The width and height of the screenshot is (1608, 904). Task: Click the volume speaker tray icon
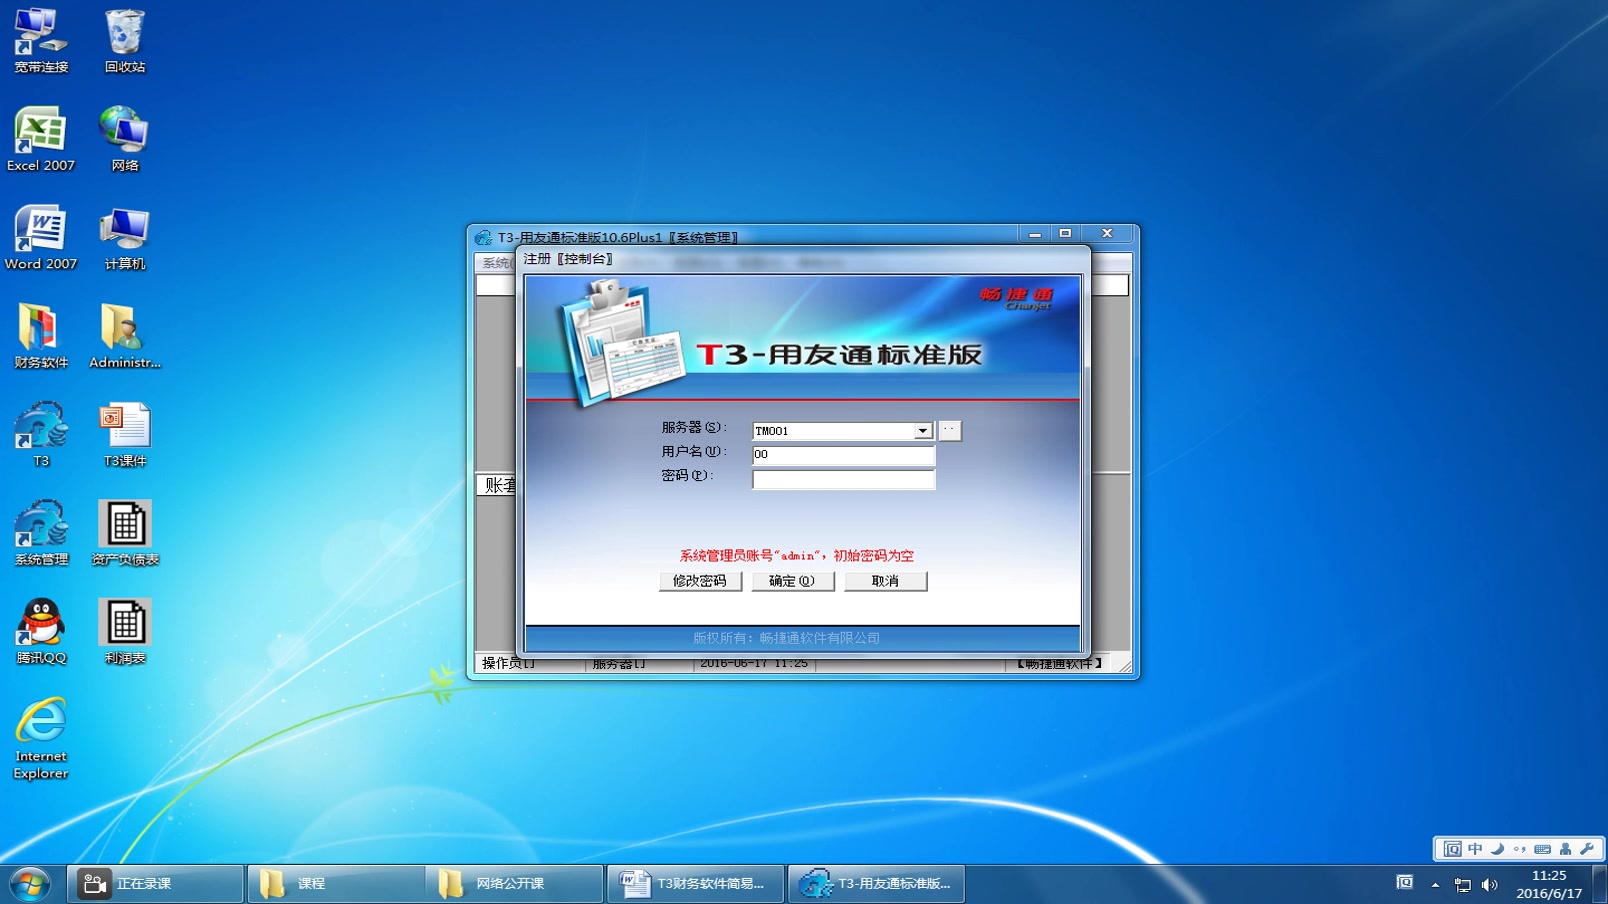click(1489, 884)
